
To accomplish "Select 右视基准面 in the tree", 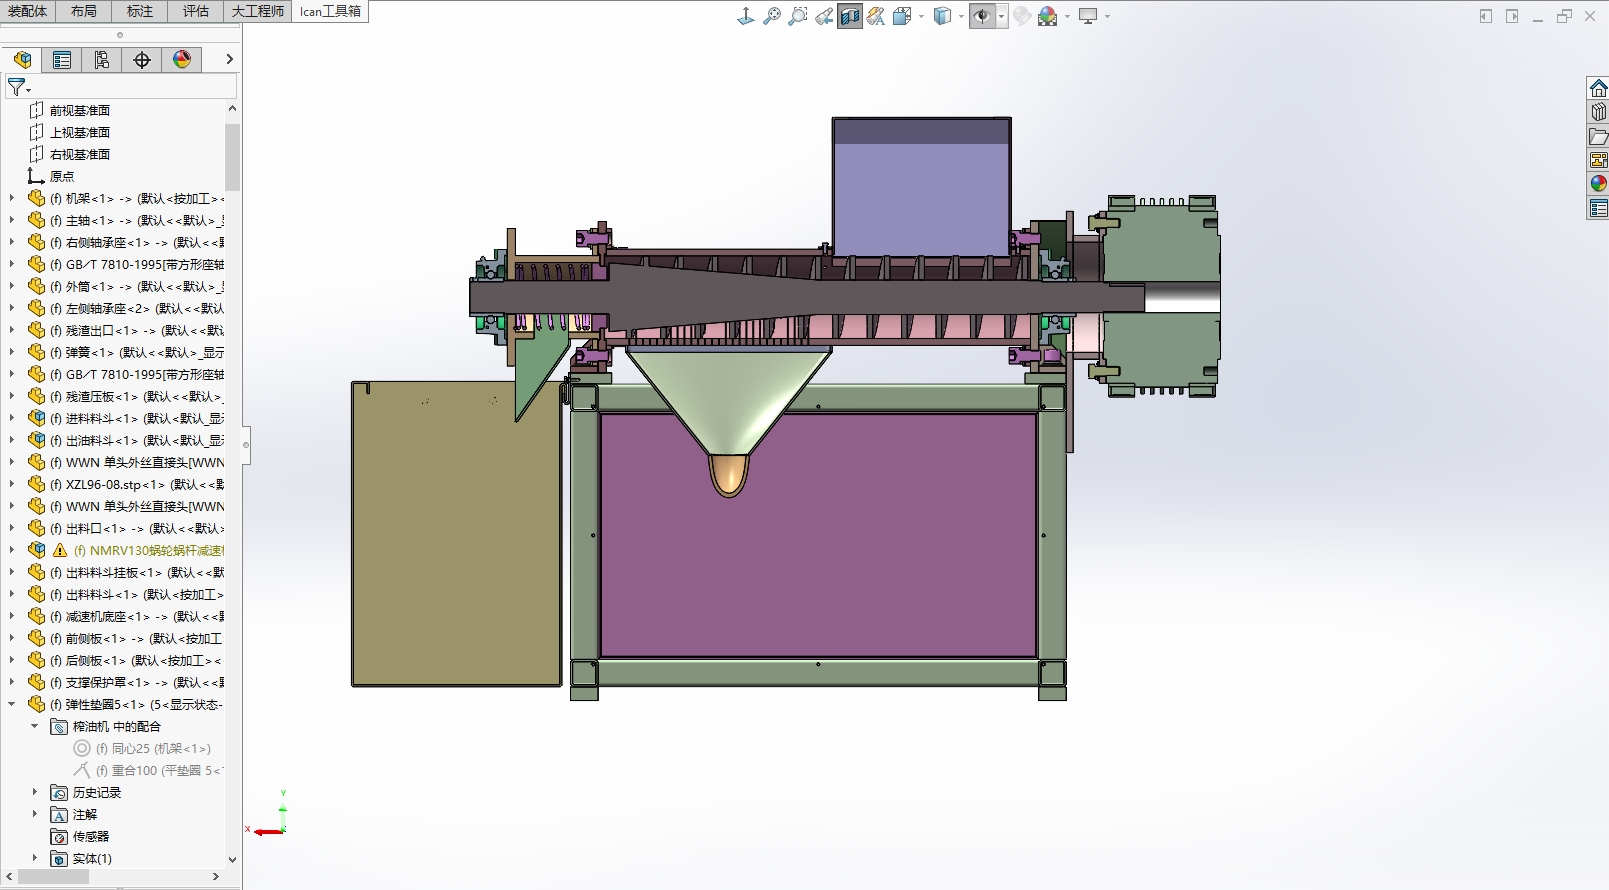I will pos(80,154).
